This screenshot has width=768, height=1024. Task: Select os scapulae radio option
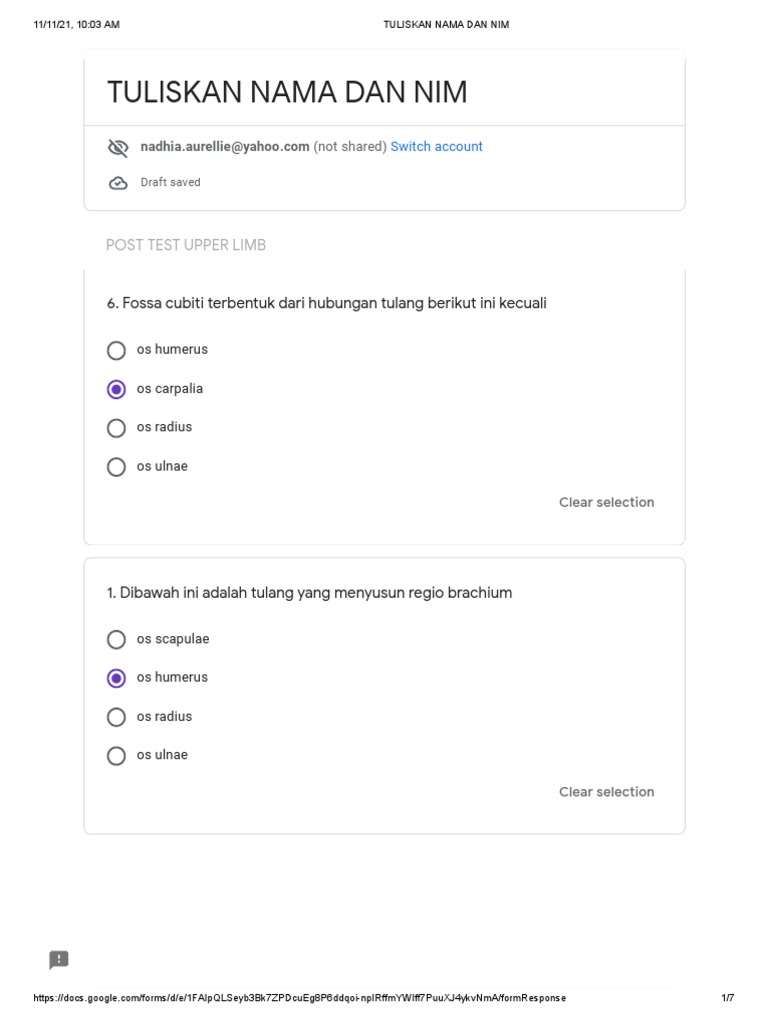click(x=116, y=639)
